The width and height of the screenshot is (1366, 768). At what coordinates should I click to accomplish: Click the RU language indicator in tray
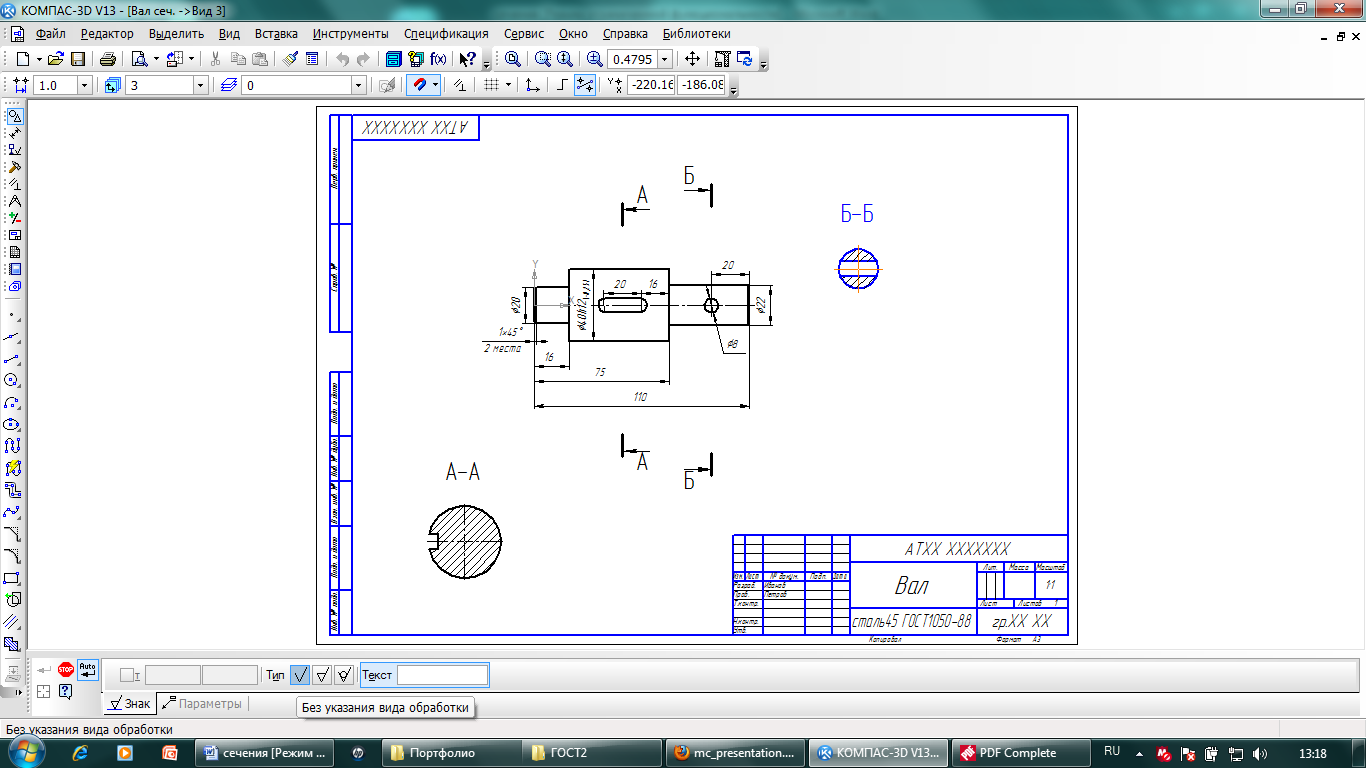point(1112,752)
